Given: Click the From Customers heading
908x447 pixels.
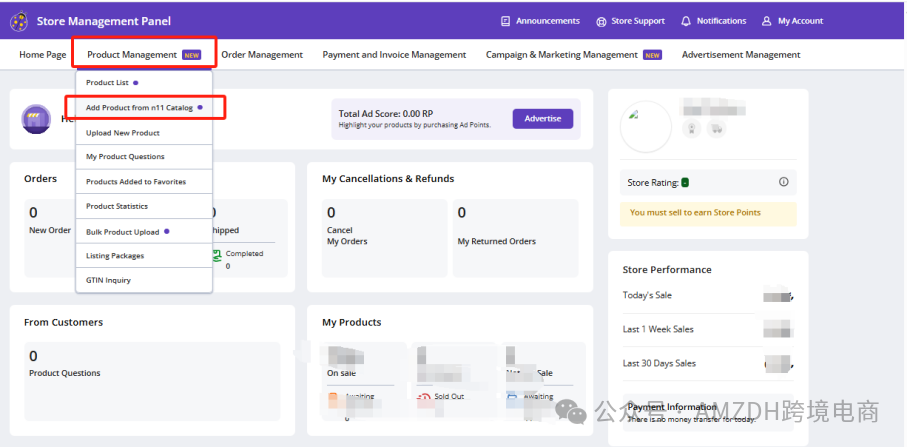Looking at the screenshot, I should pos(63,323).
